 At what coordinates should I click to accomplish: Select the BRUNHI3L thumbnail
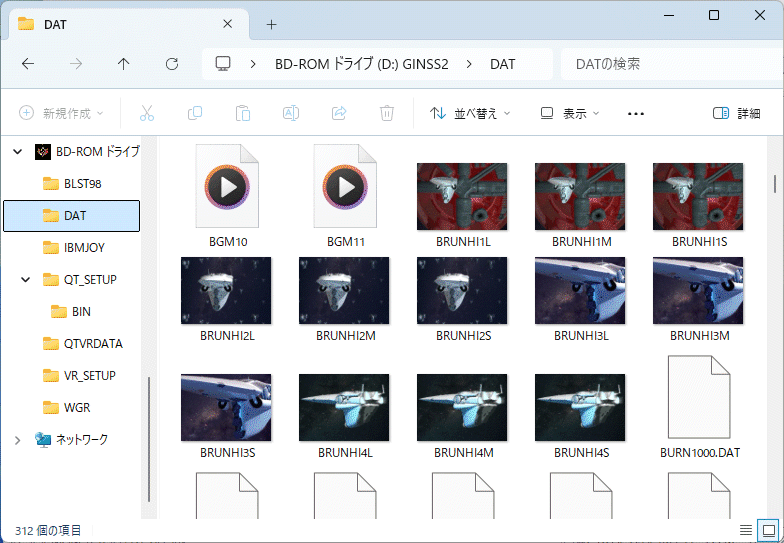pyautogui.click(x=580, y=290)
